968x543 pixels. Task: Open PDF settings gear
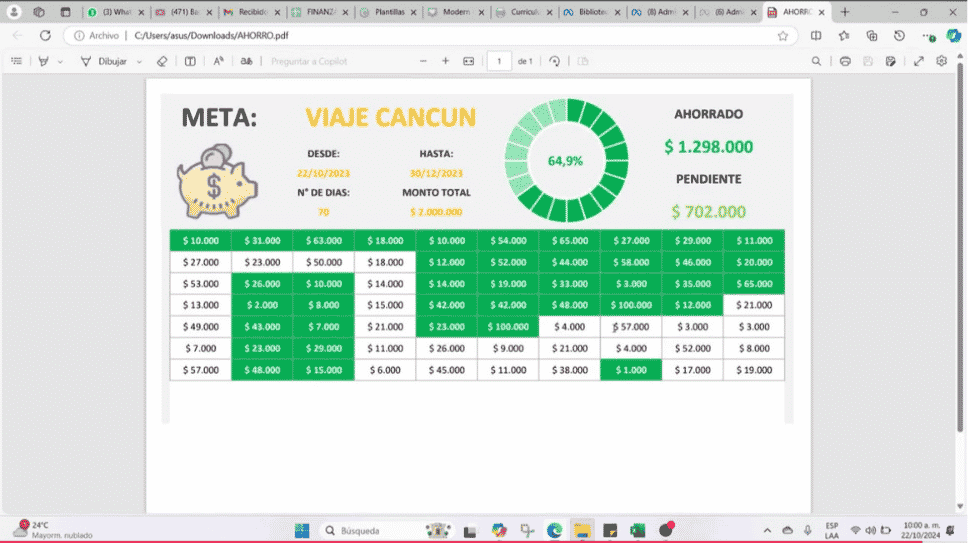coord(941,61)
